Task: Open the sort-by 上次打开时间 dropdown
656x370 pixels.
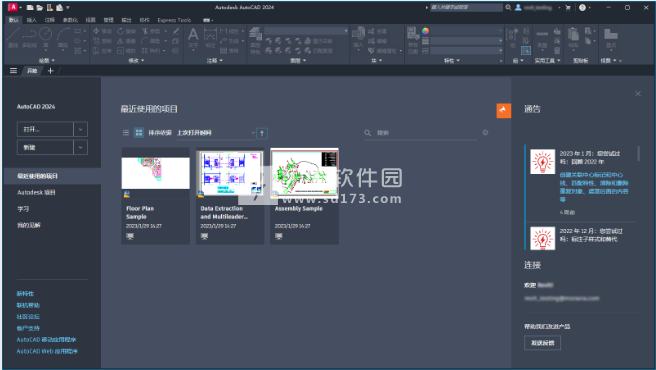Action: (216, 133)
